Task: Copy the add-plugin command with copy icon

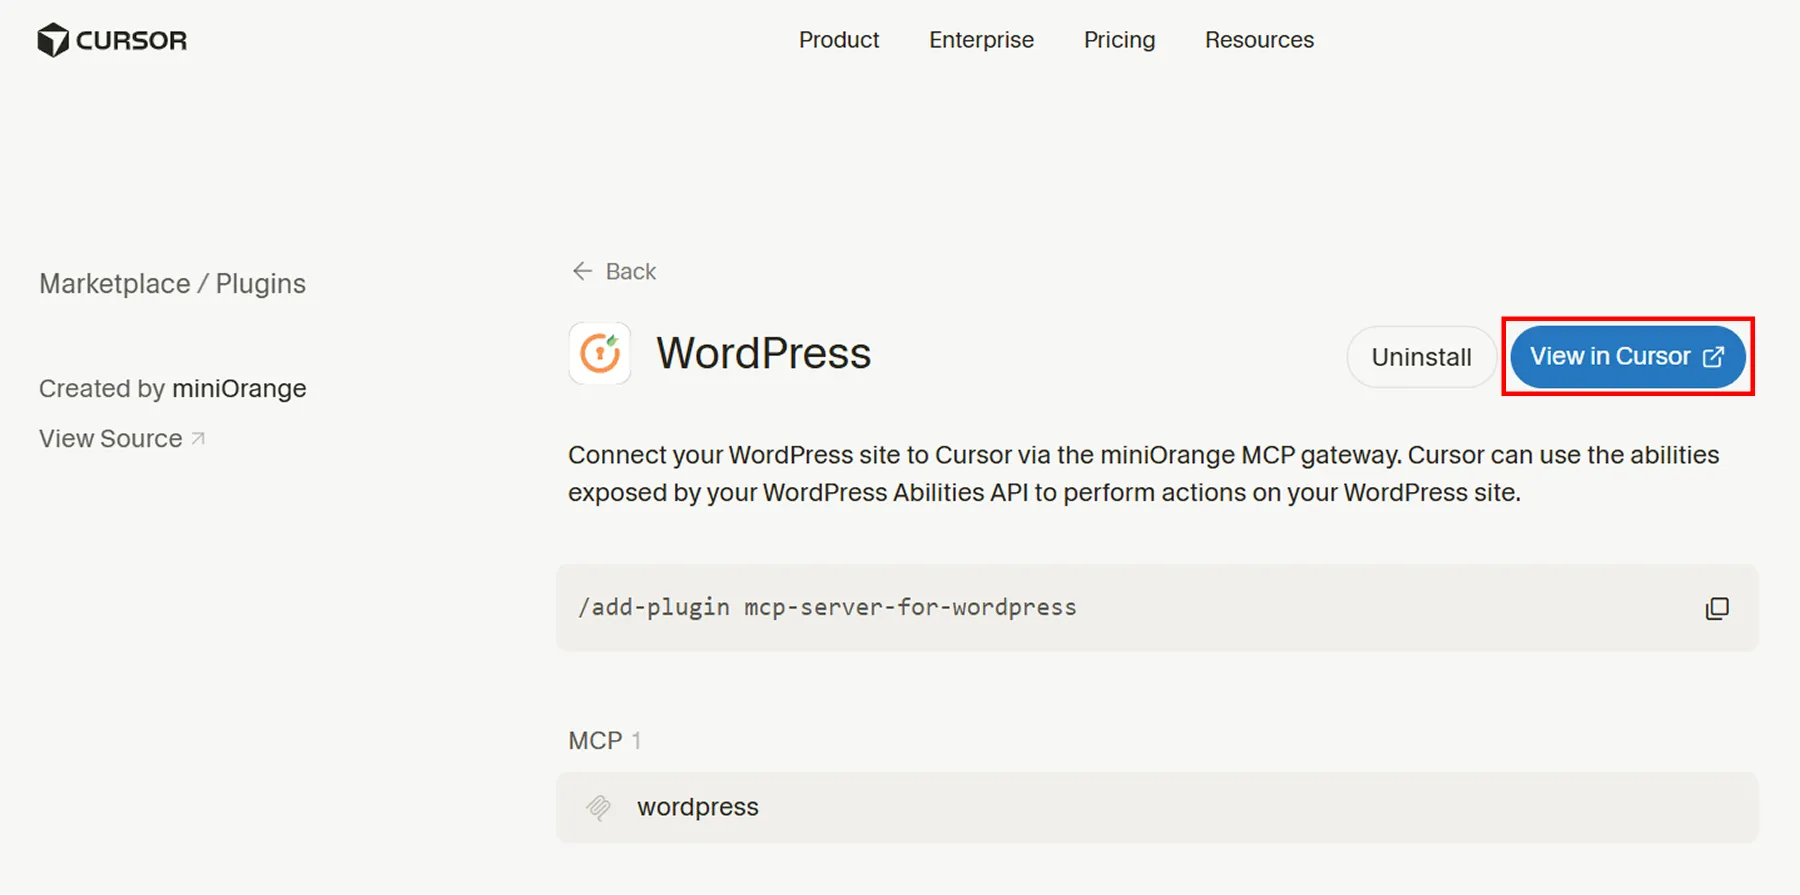Action: [x=1716, y=608]
